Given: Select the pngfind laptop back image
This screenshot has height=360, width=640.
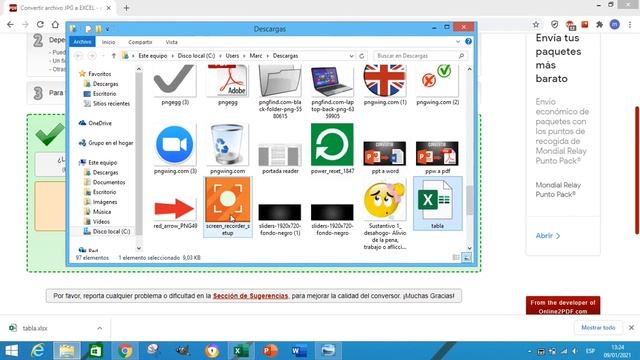Looking at the screenshot, I should pos(332,92).
